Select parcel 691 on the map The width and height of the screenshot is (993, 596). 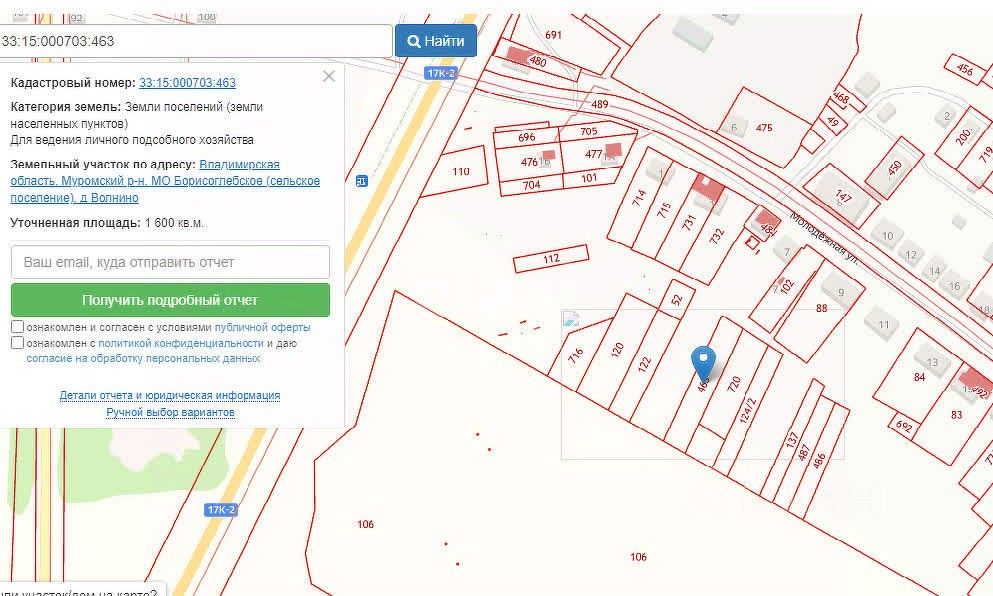[x=553, y=35]
